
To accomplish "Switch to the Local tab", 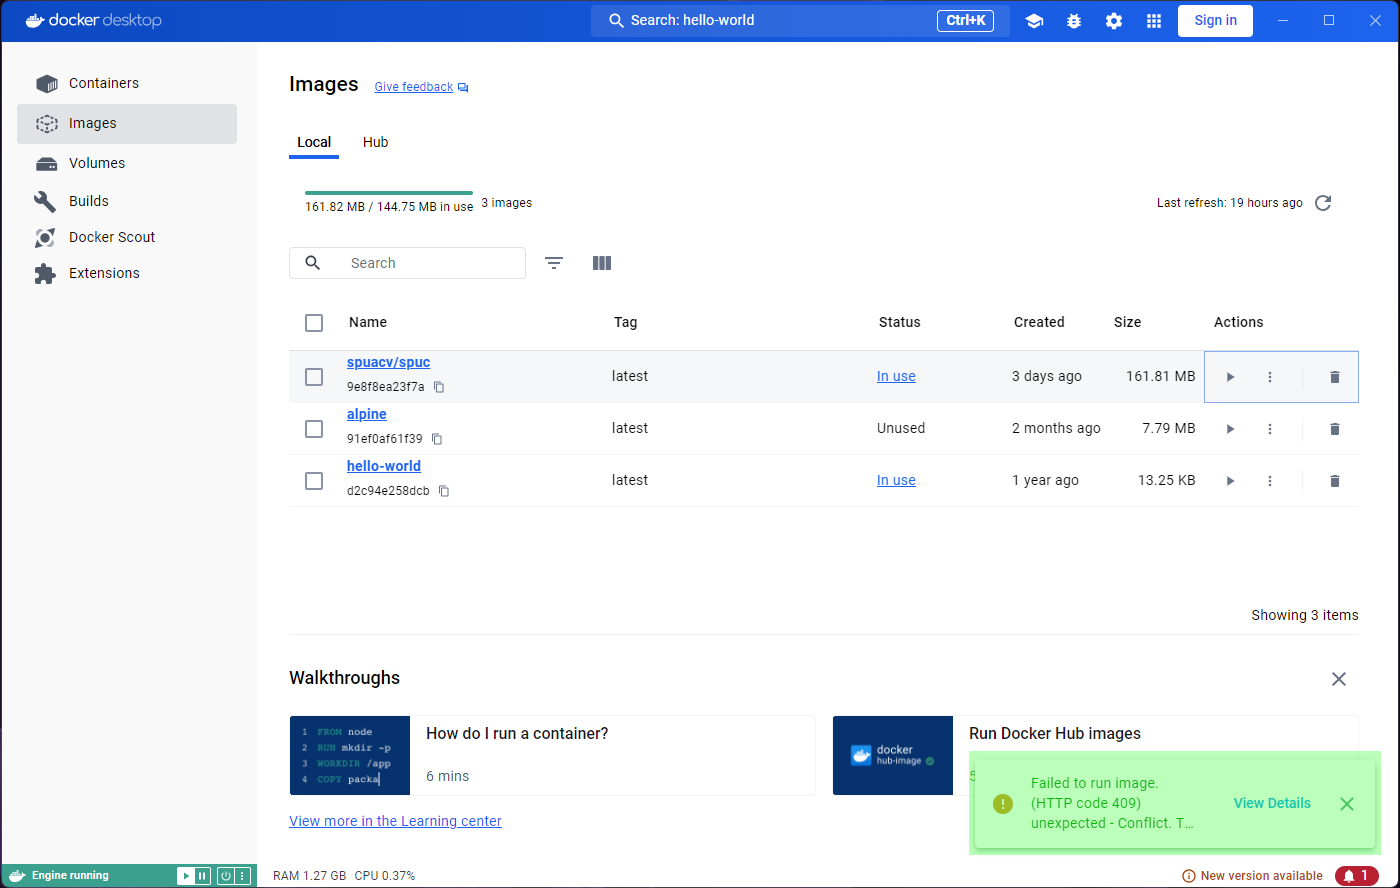I will pos(314,142).
